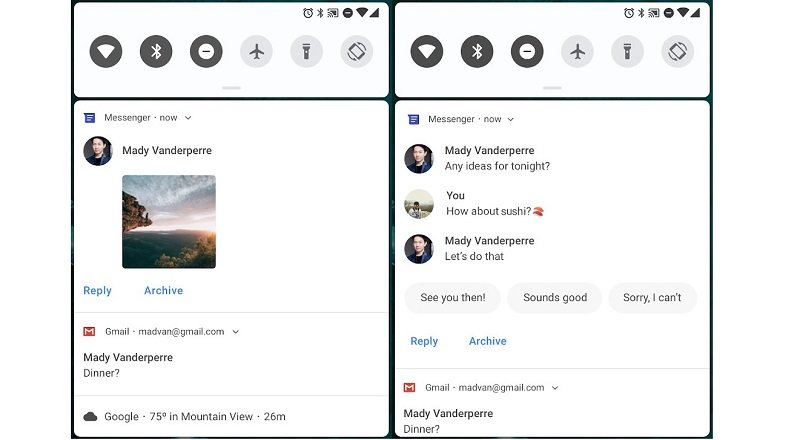Image resolution: width=800 pixels, height=440 pixels.
Task: Expand the left Gmail notification chevron
Action: [x=236, y=332]
